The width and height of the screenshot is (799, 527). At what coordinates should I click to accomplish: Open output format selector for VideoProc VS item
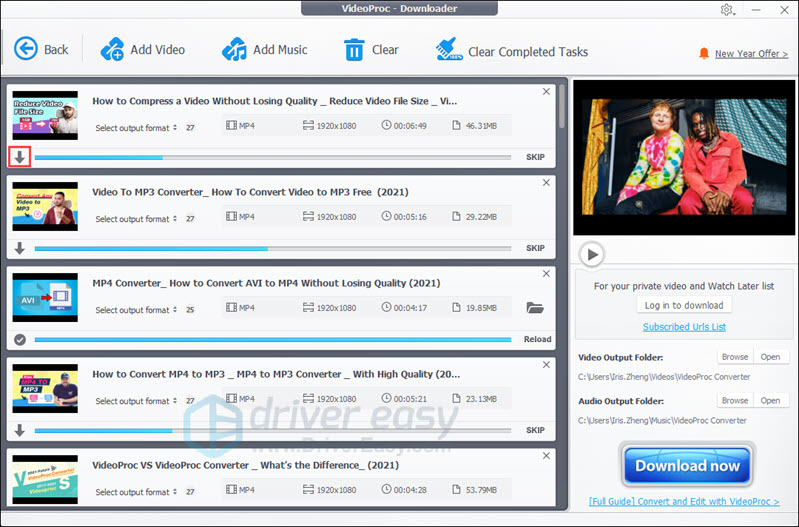pos(136,492)
